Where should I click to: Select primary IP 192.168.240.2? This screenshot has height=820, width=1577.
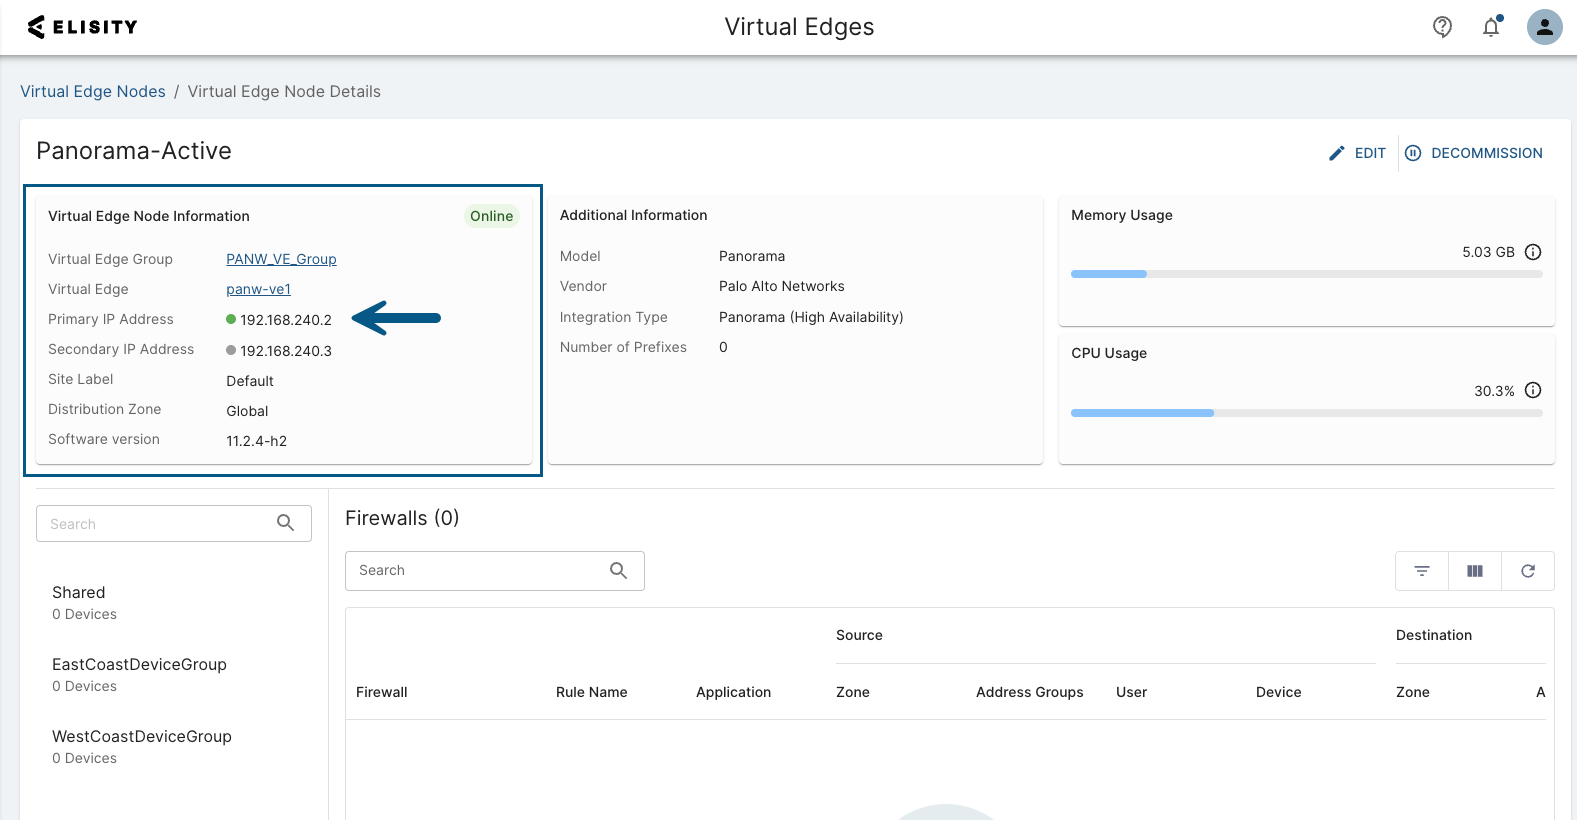(x=286, y=320)
